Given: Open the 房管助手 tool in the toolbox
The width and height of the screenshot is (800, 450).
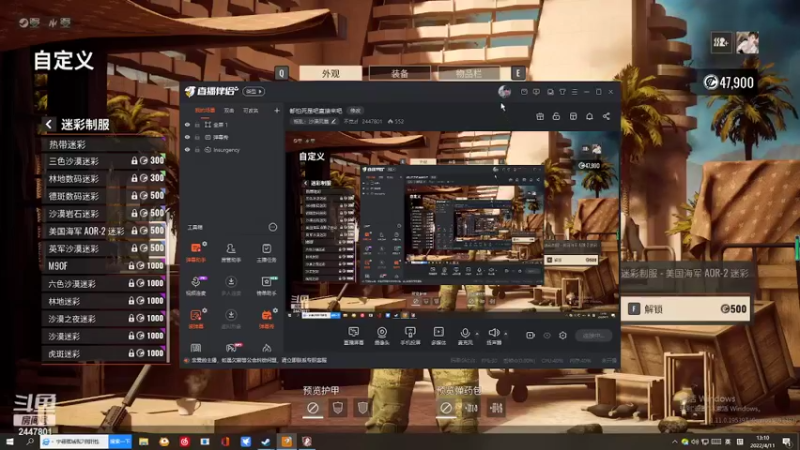Looking at the screenshot, I should (x=231, y=252).
